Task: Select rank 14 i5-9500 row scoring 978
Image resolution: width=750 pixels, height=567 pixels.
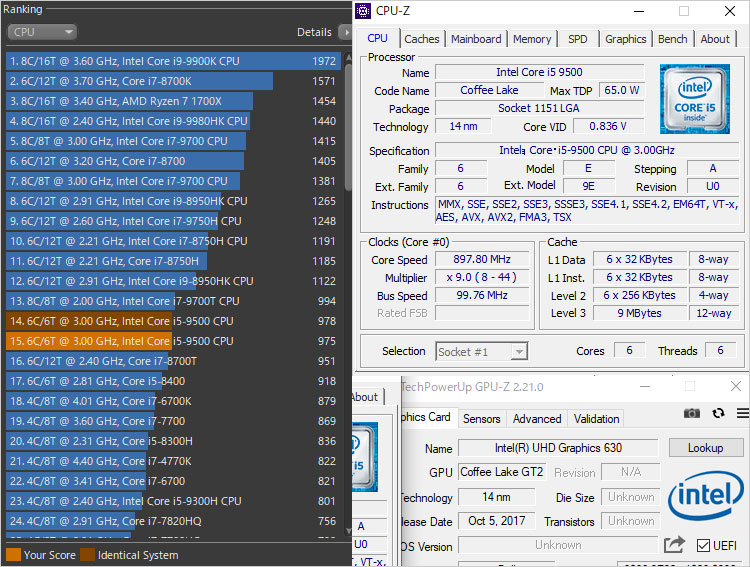Action: point(173,321)
